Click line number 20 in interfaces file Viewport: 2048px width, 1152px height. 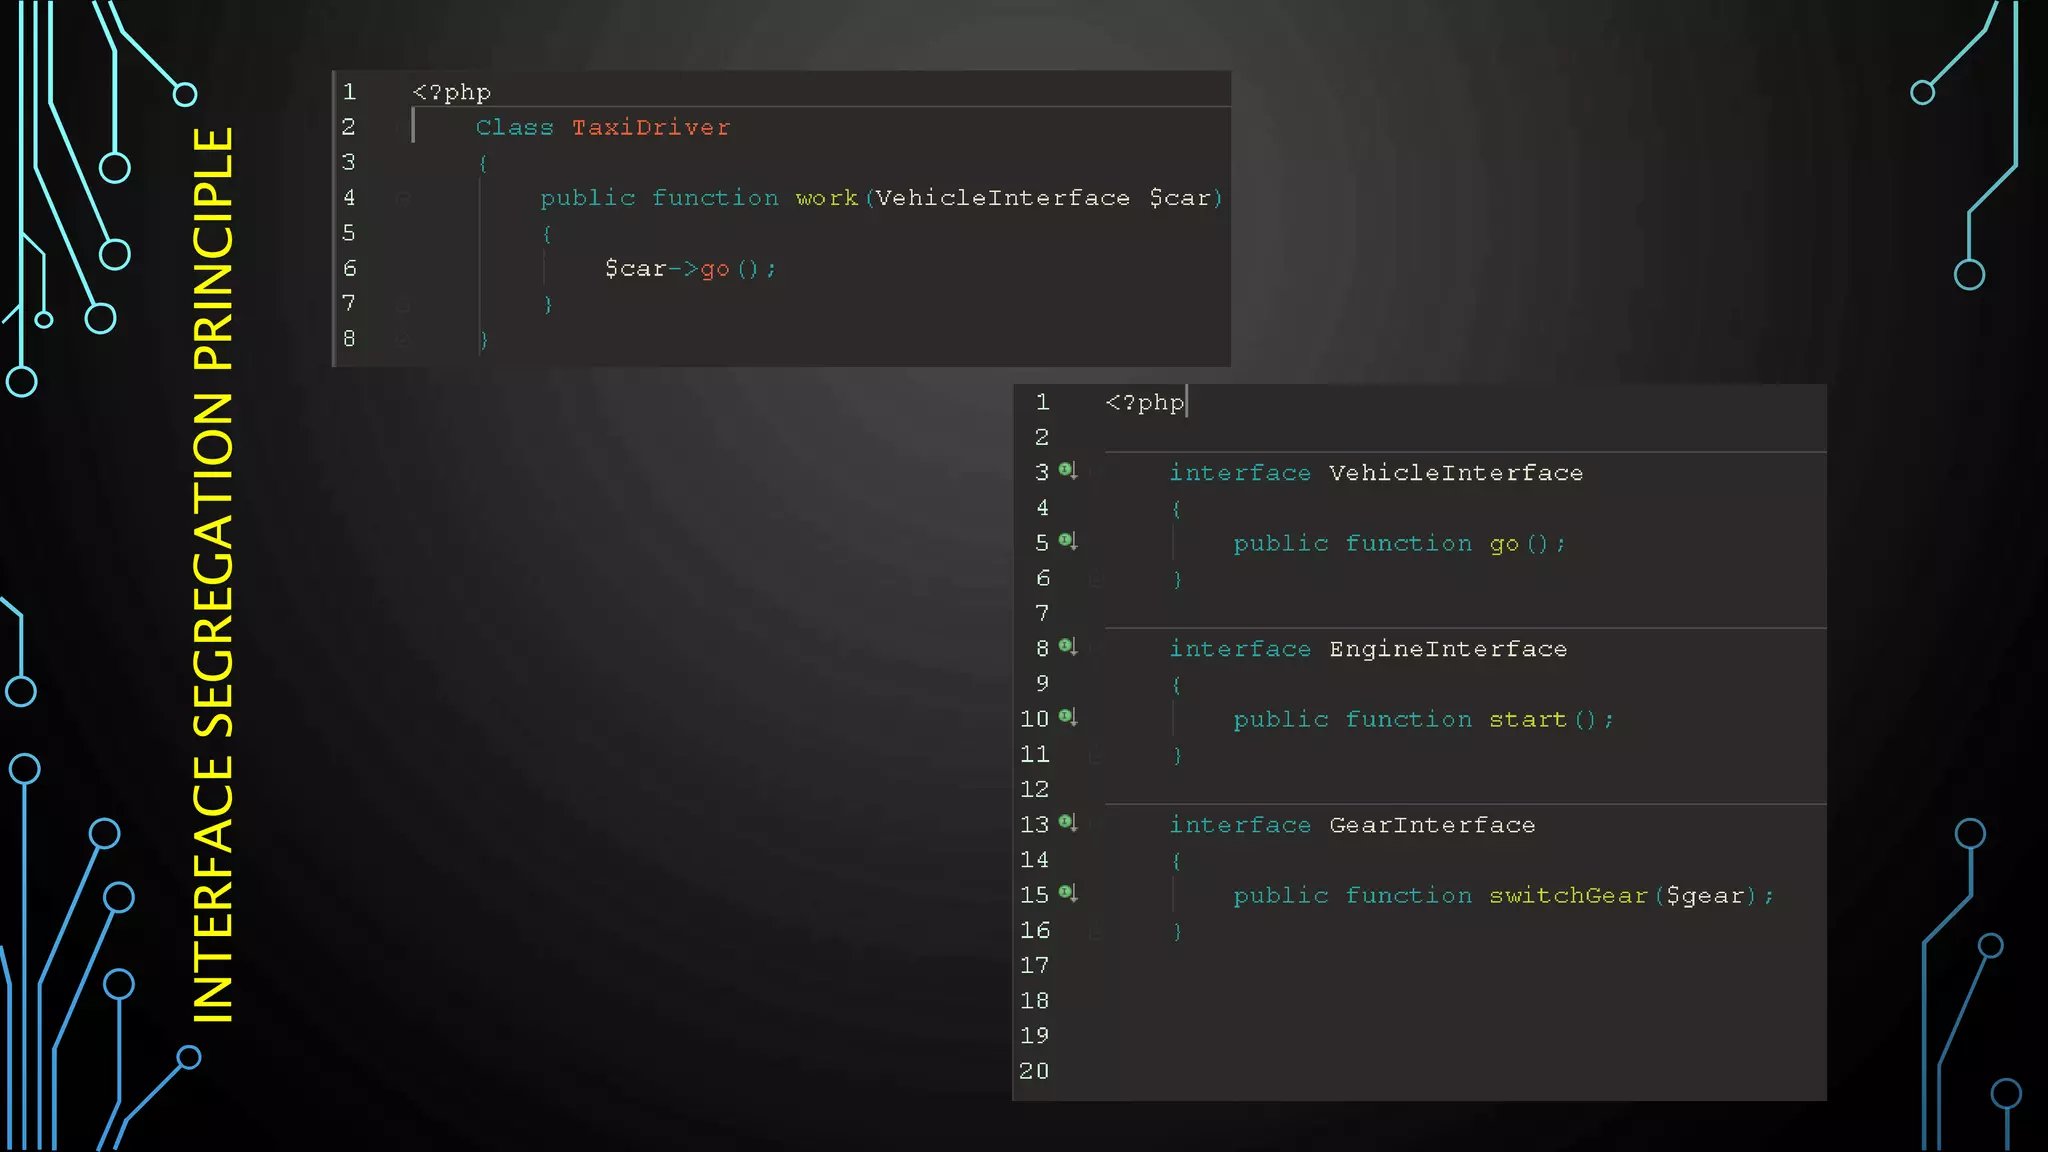coord(1034,1071)
